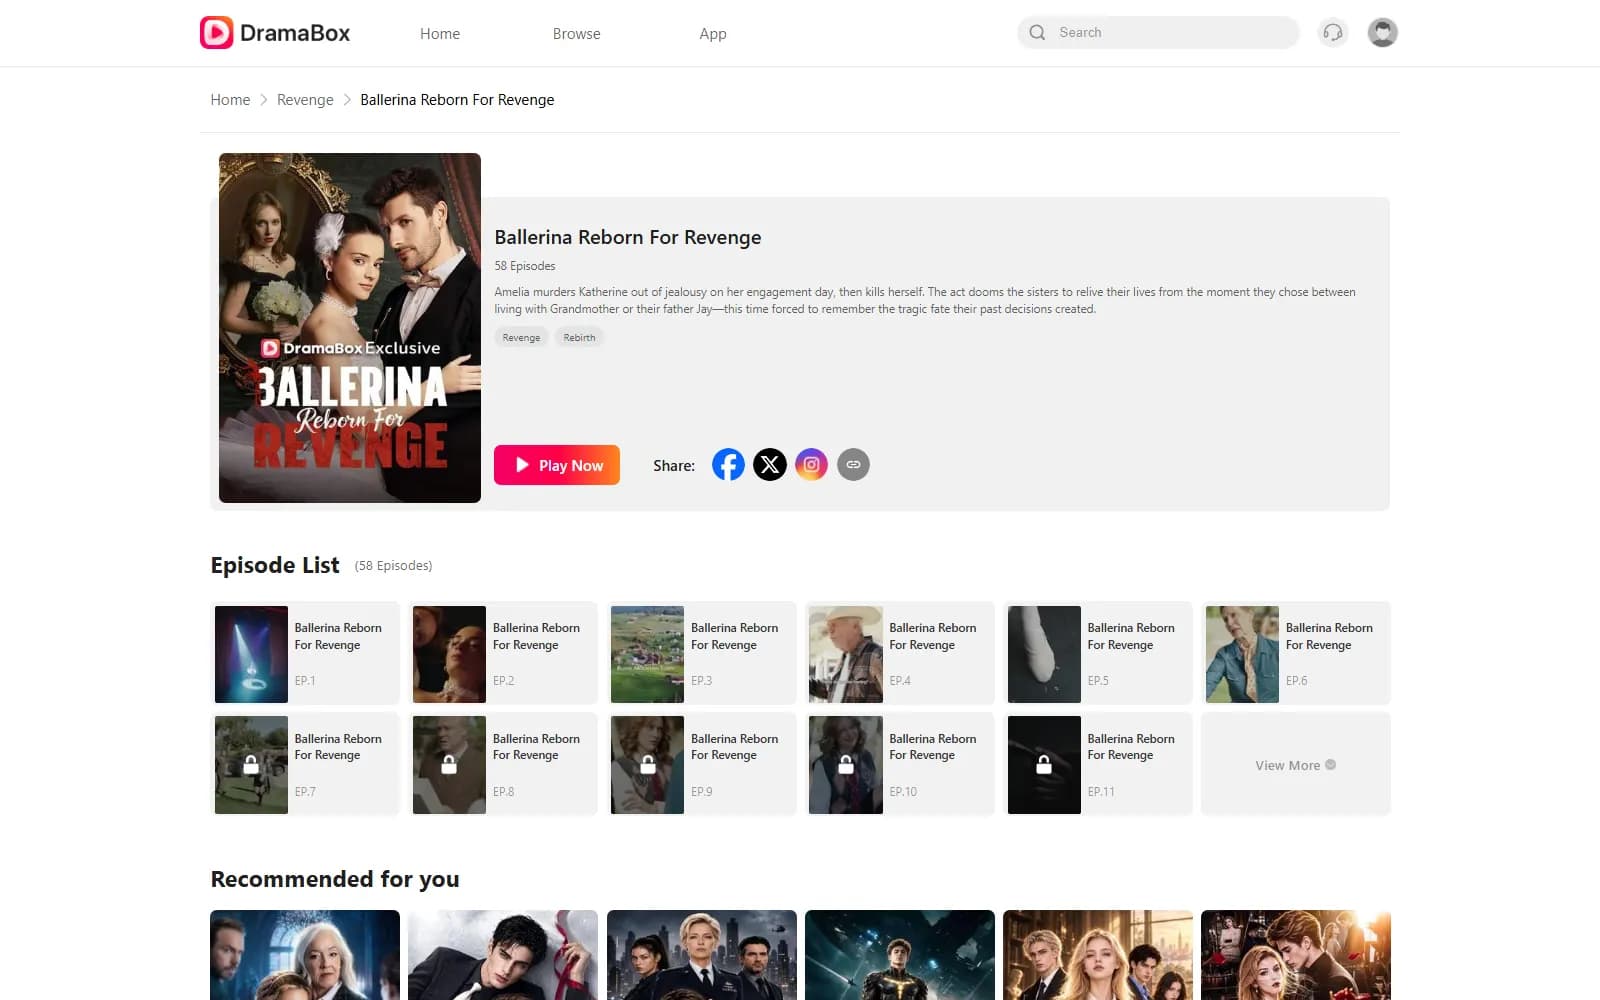This screenshot has width=1600, height=1000.
Task: Click the title text of episode EP.9
Action: (735, 747)
